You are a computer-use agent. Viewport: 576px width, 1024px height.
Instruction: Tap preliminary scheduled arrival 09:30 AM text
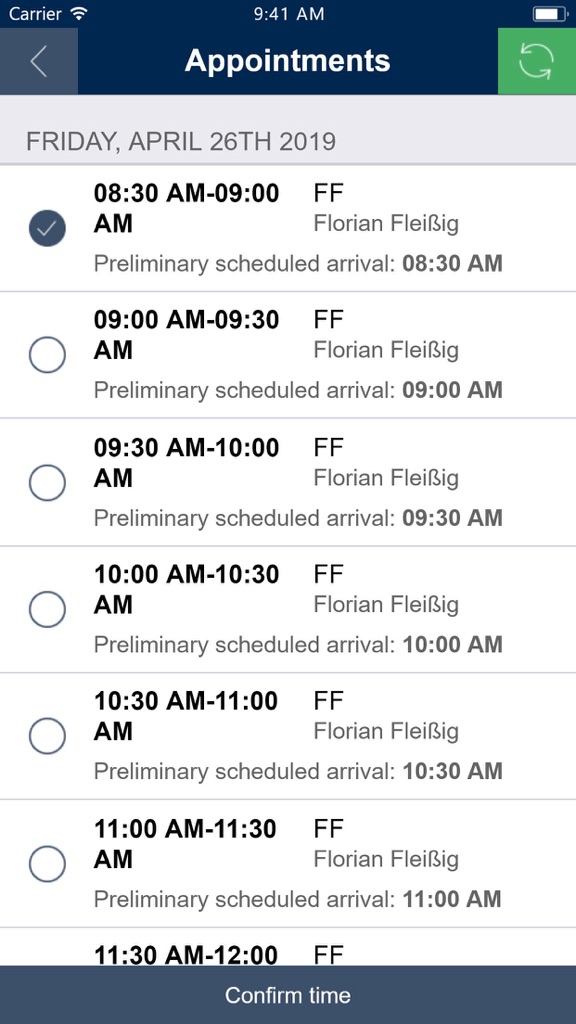[x=298, y=518]
